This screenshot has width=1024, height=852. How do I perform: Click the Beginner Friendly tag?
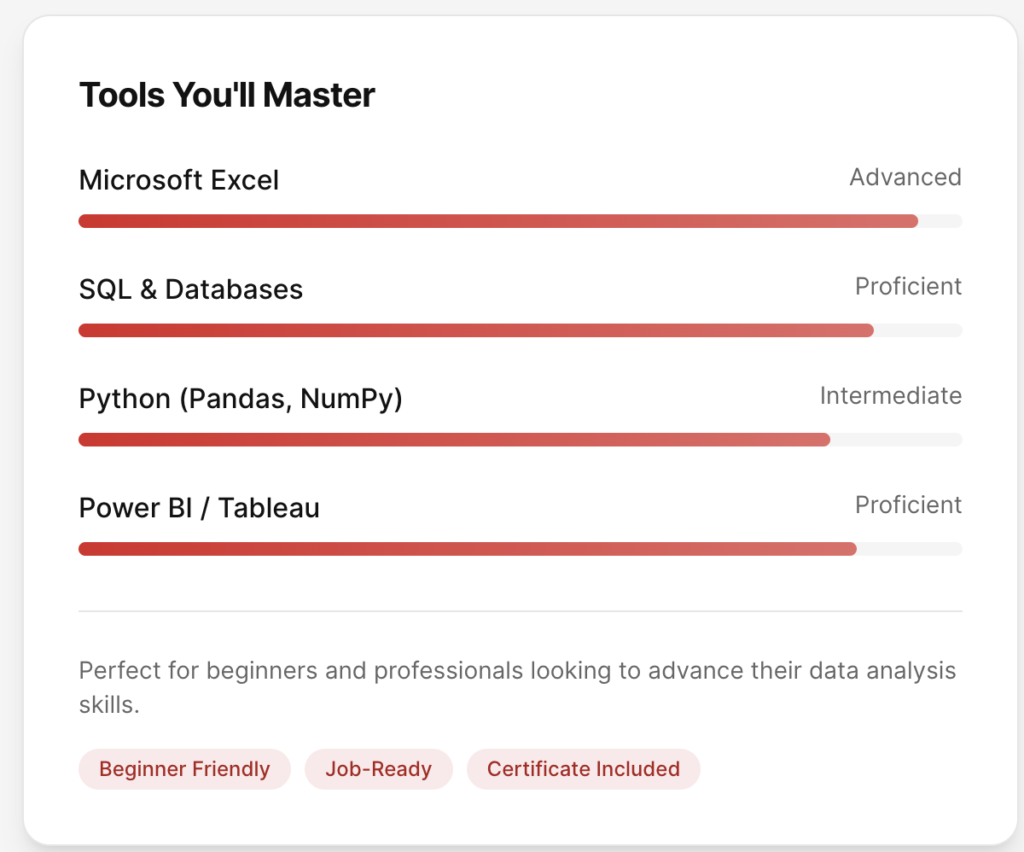point(184,769)
